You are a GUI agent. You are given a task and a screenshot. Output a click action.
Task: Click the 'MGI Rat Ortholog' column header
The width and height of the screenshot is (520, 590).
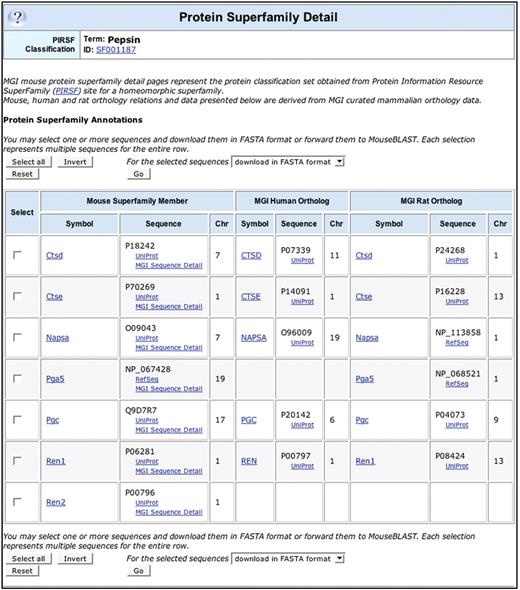(431, 201)
